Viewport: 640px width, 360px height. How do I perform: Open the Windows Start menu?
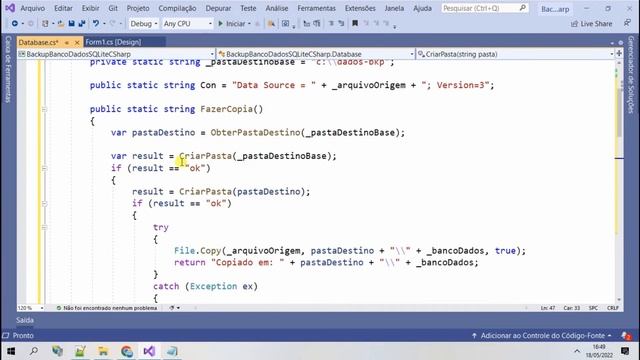point(11,351)
